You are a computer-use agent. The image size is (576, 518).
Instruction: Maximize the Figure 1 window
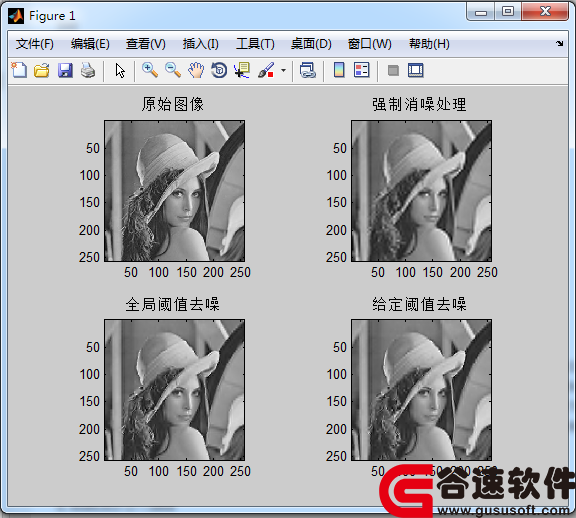coord(508,12)
